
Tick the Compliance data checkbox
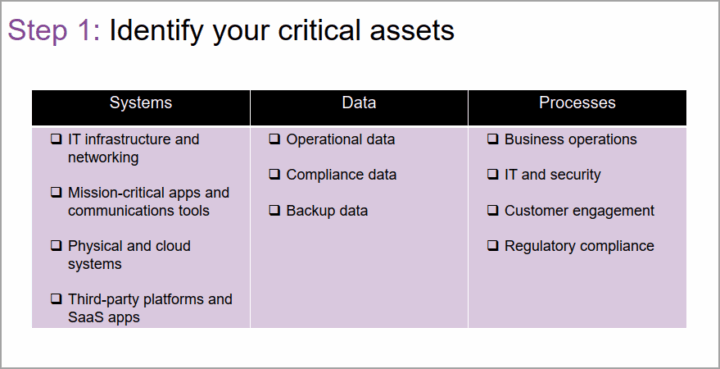coord(275,174)
